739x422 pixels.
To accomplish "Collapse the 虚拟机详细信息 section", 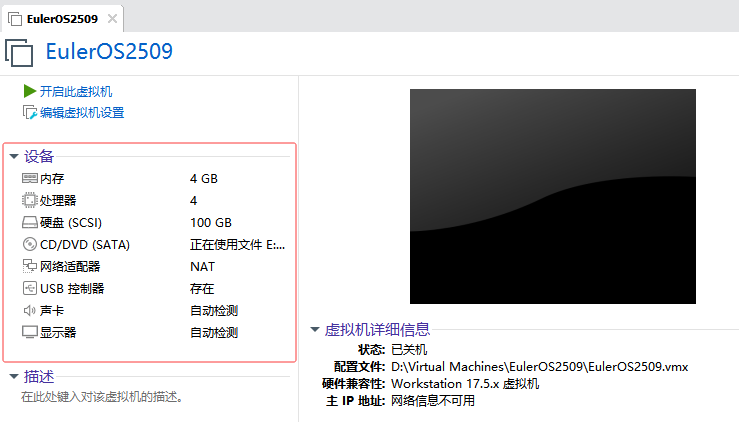I will (315, 329).
